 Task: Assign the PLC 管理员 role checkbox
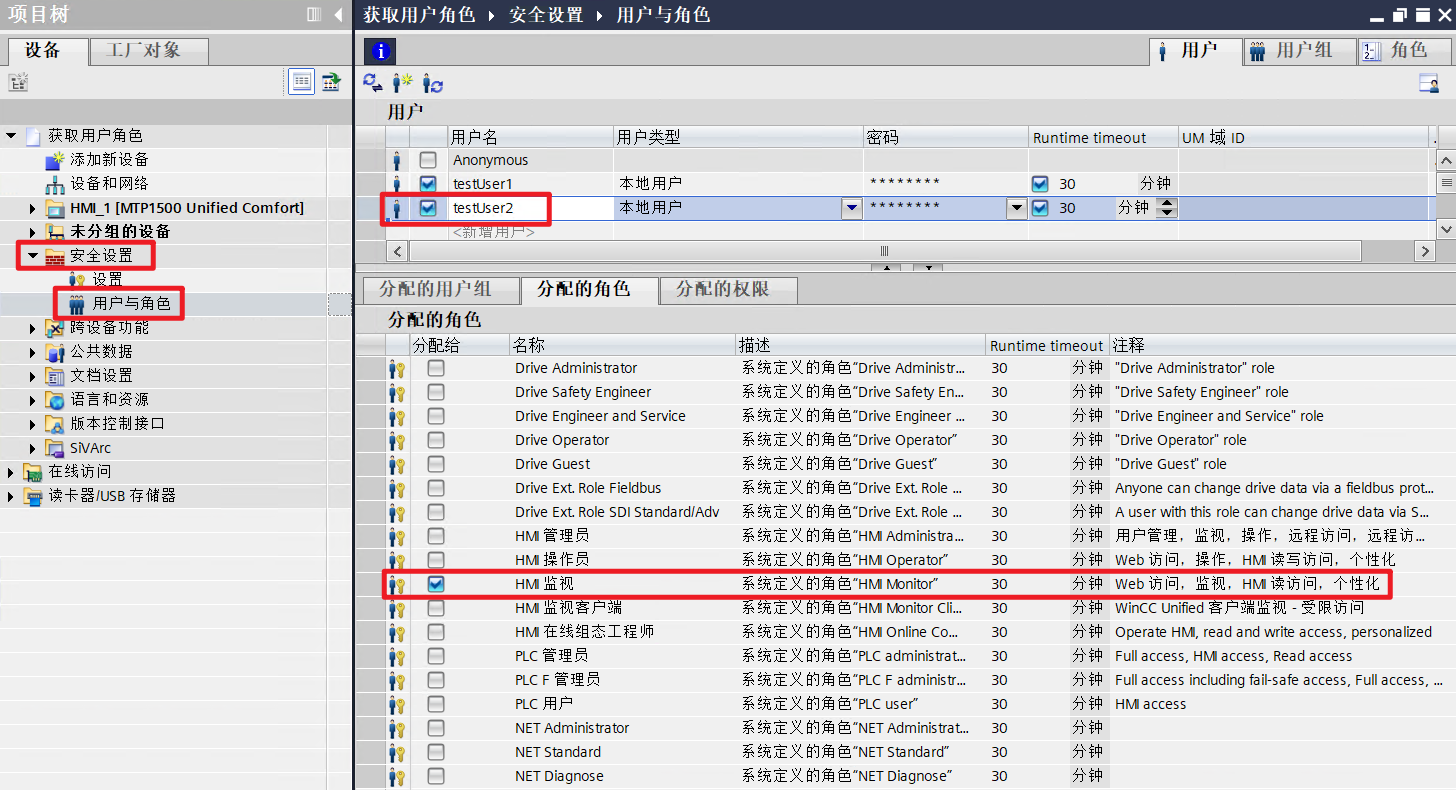pos(436,656)
